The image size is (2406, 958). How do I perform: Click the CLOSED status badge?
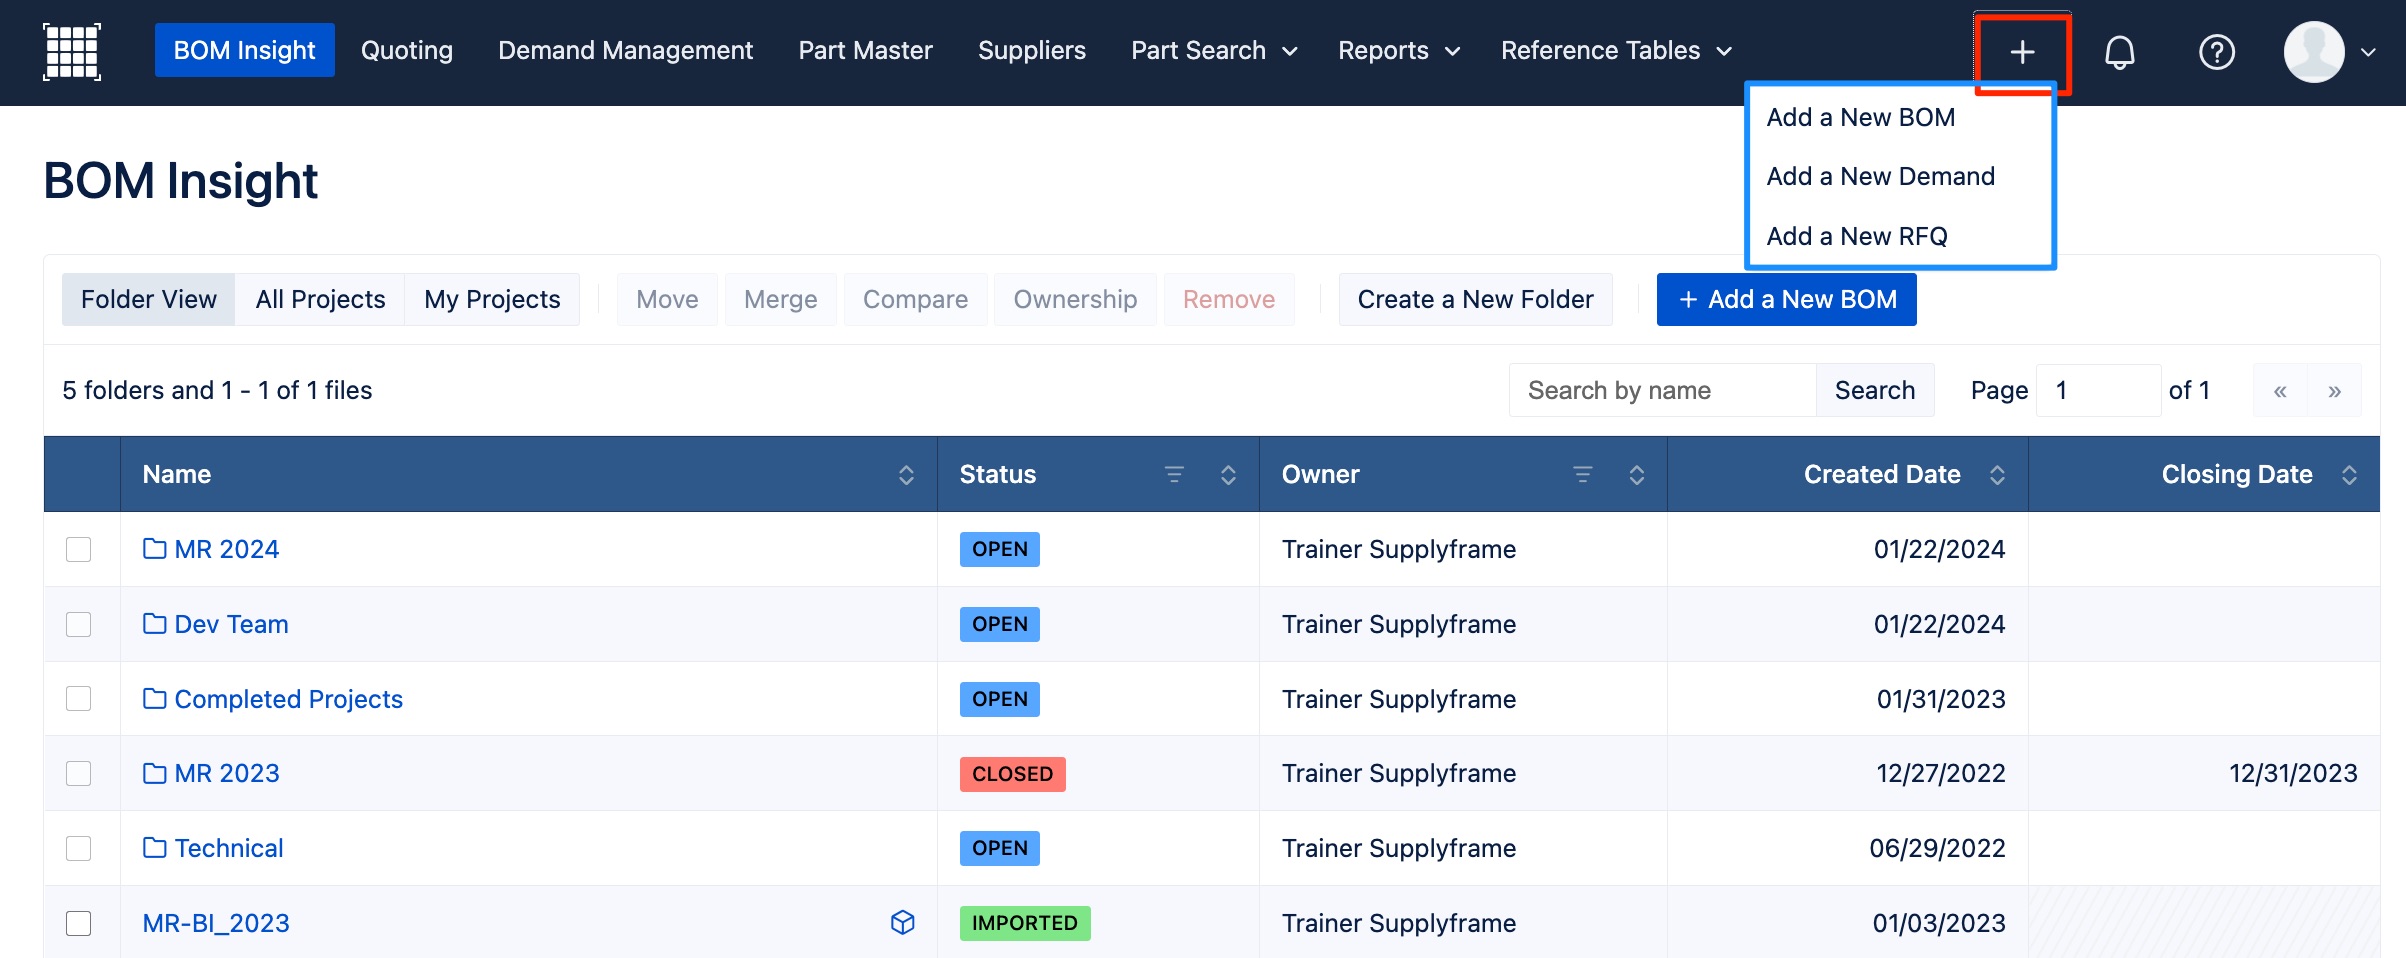(1012, 774)
